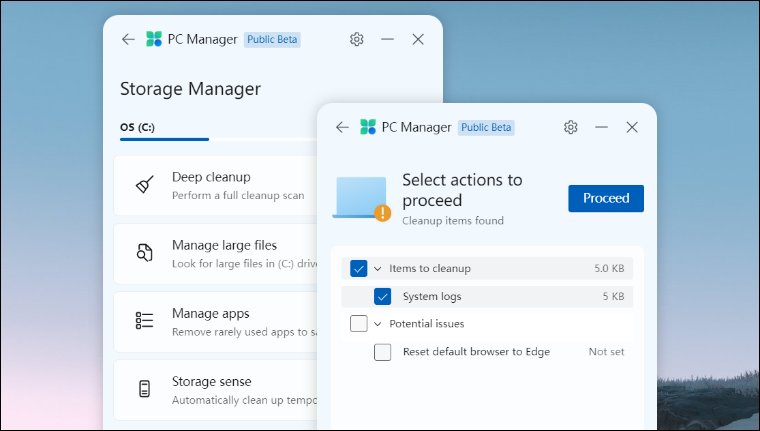Uncheck the Items to cleanup checkbox
The image size is (760, 431).
click(359, 269)
